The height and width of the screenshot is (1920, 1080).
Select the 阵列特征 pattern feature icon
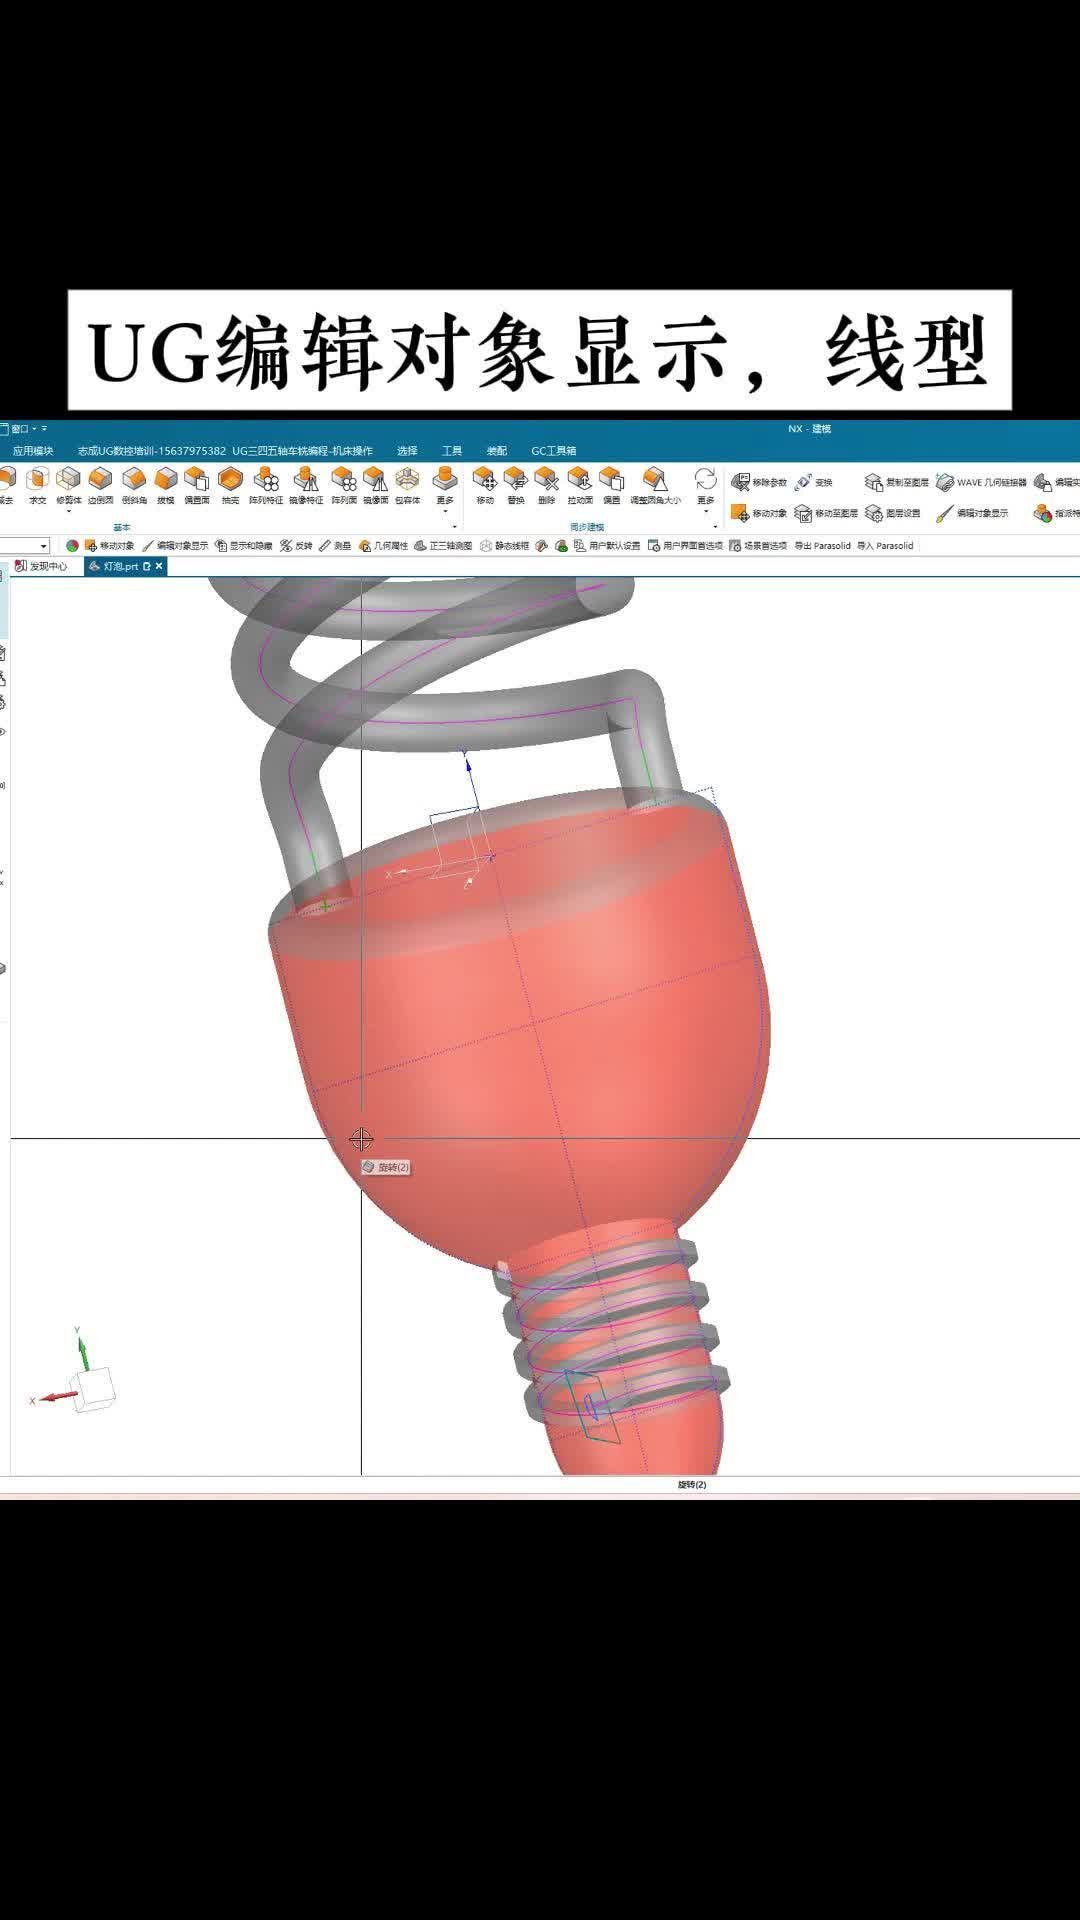coord(266,485)
